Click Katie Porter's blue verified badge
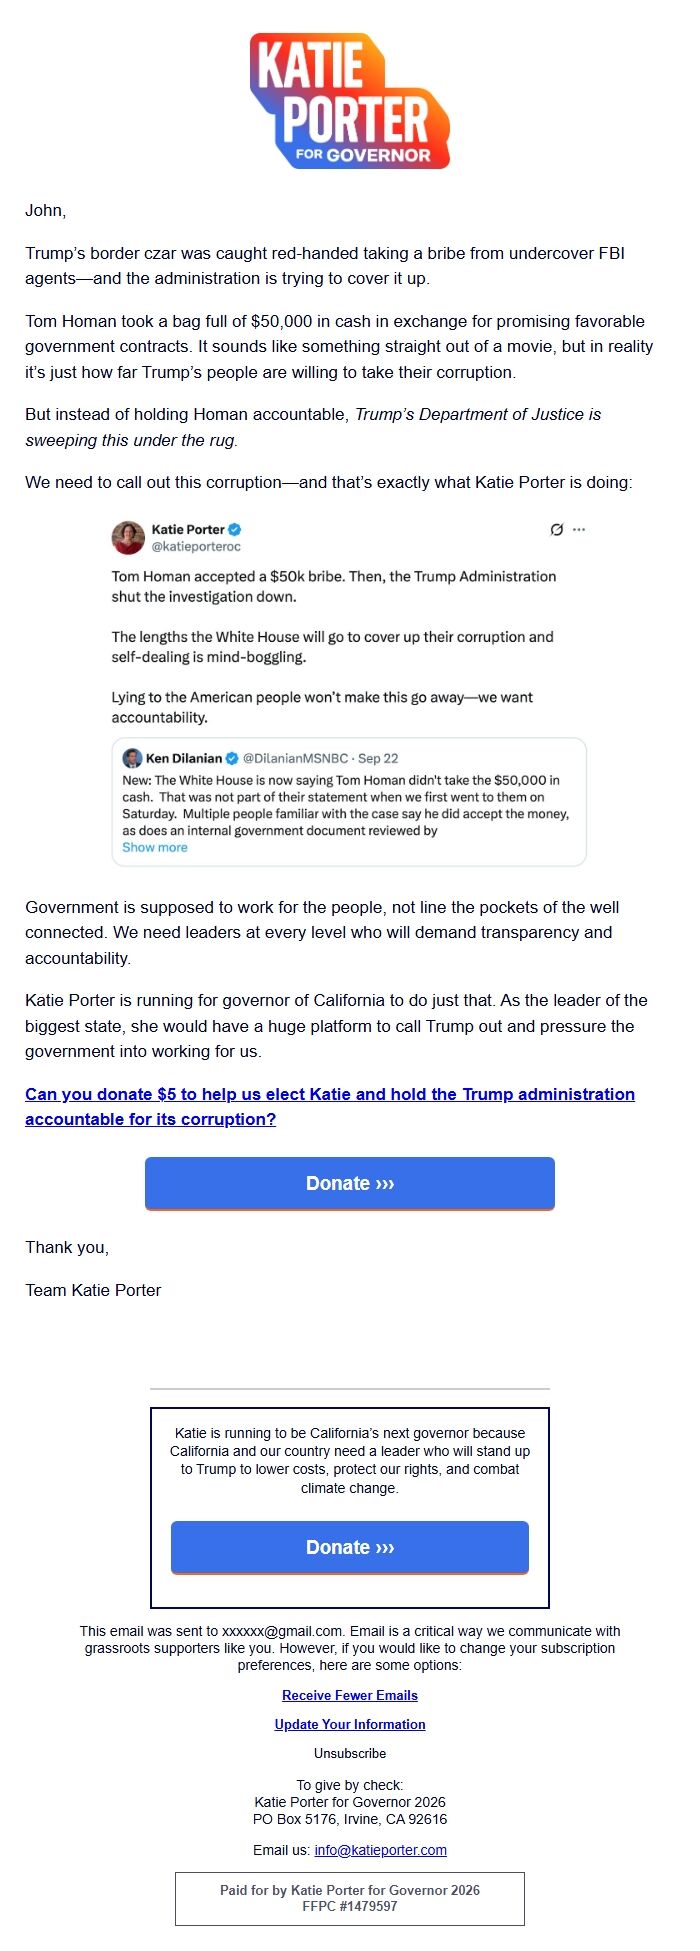Viewport: 700px width, 1951px height. tap(235, 529)
